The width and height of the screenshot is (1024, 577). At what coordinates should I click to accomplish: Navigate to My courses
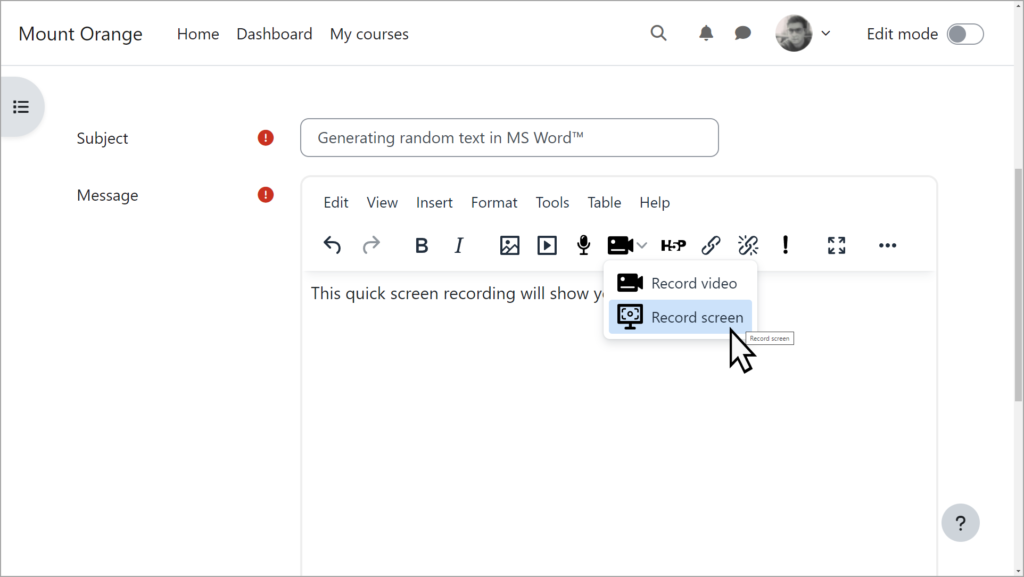(369, 33)
